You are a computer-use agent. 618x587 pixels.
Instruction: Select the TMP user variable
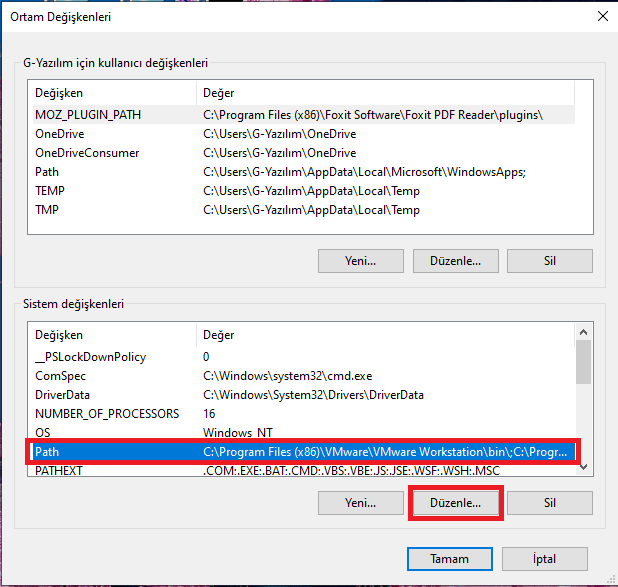click(x=48, y=210)
